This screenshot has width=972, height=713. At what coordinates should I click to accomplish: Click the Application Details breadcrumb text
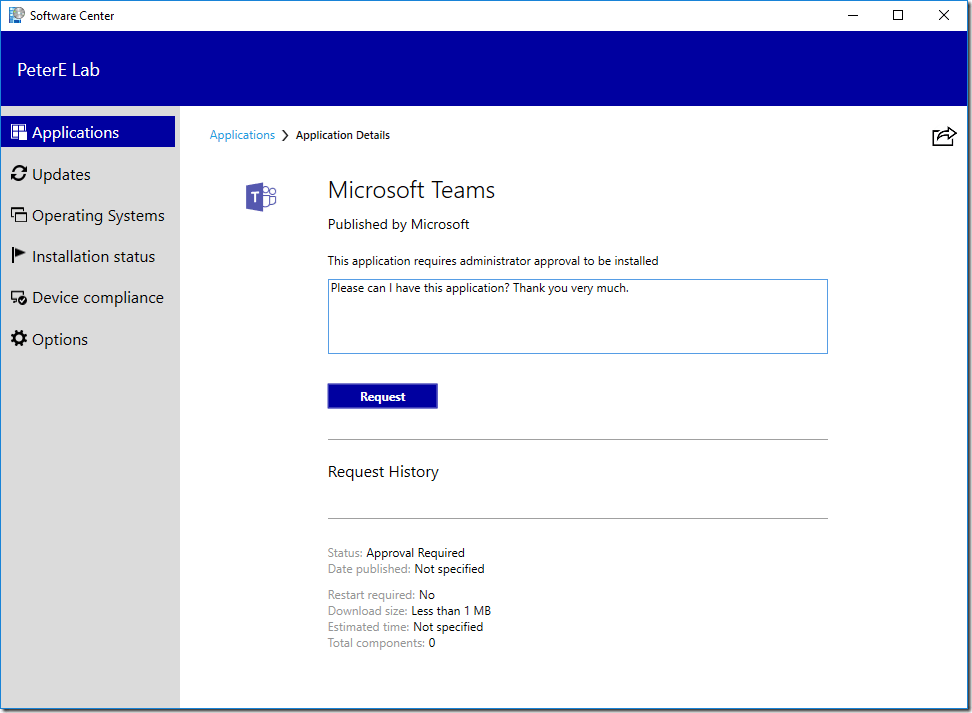click(x=343, y=135)
